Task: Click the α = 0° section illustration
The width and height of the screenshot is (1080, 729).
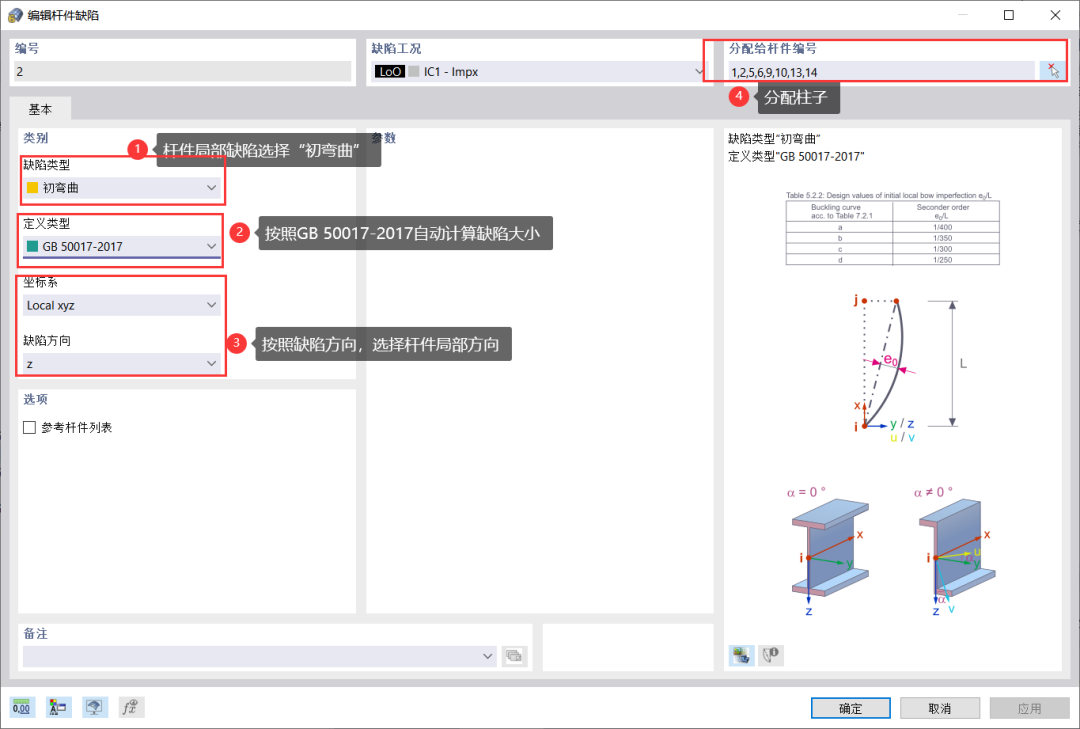Action: coord(829,551)
